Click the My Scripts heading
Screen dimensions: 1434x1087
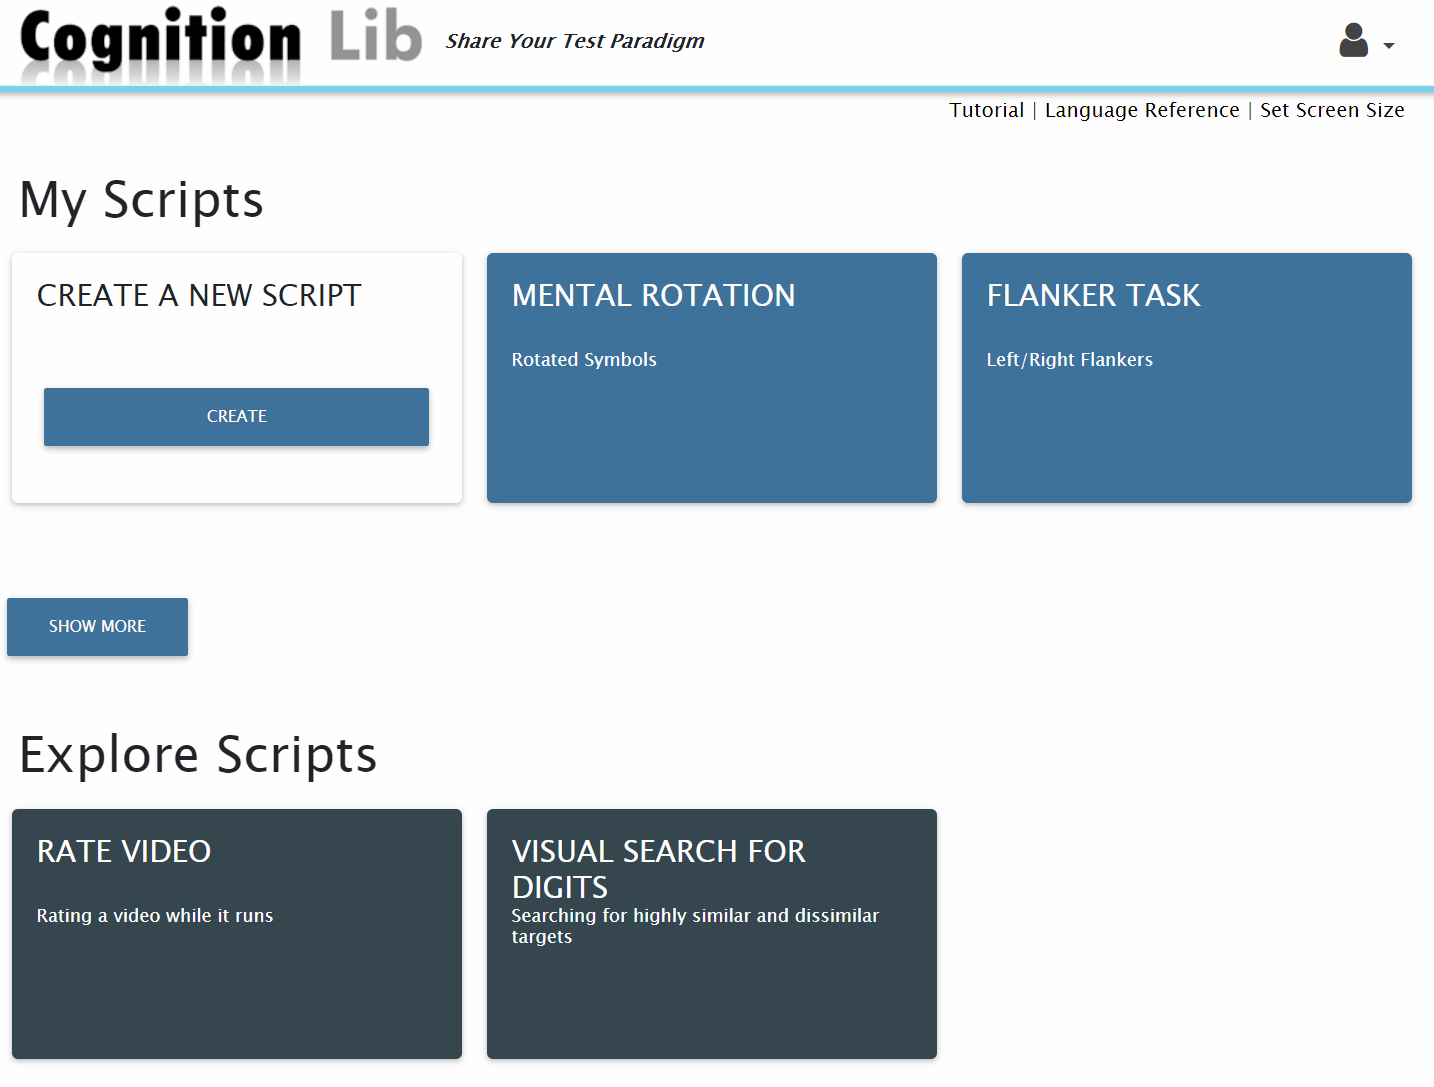tap(141, 199)
